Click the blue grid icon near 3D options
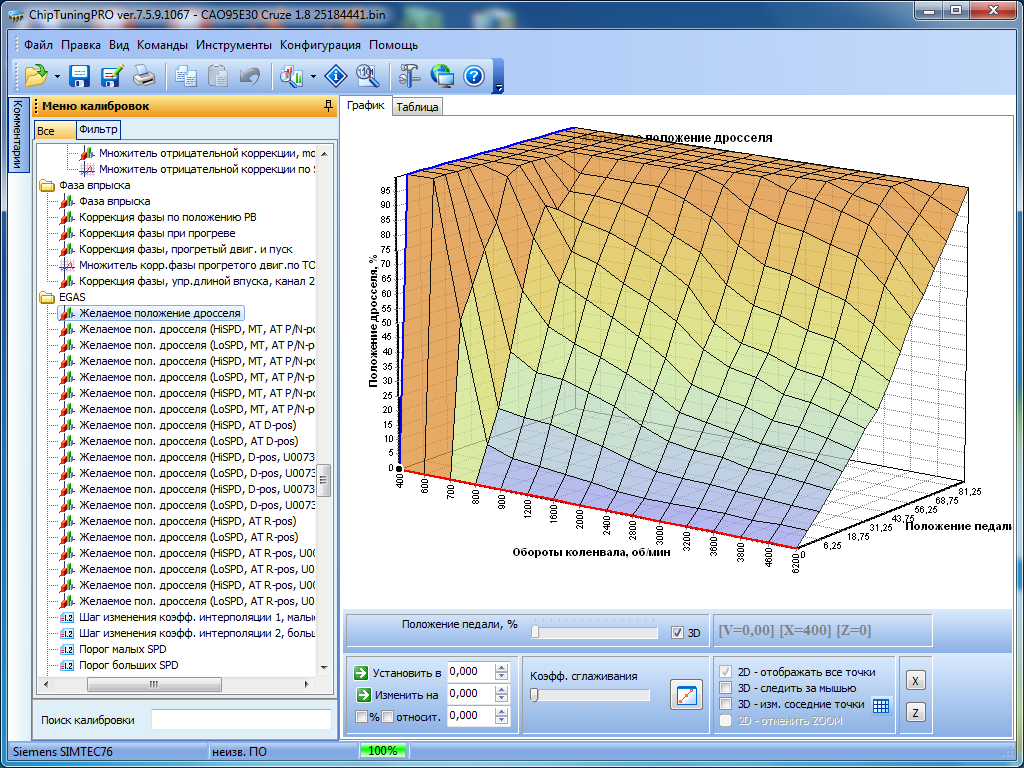Image resolution: width=1024 pixels, height=768 pixels. tap(880, 705)
